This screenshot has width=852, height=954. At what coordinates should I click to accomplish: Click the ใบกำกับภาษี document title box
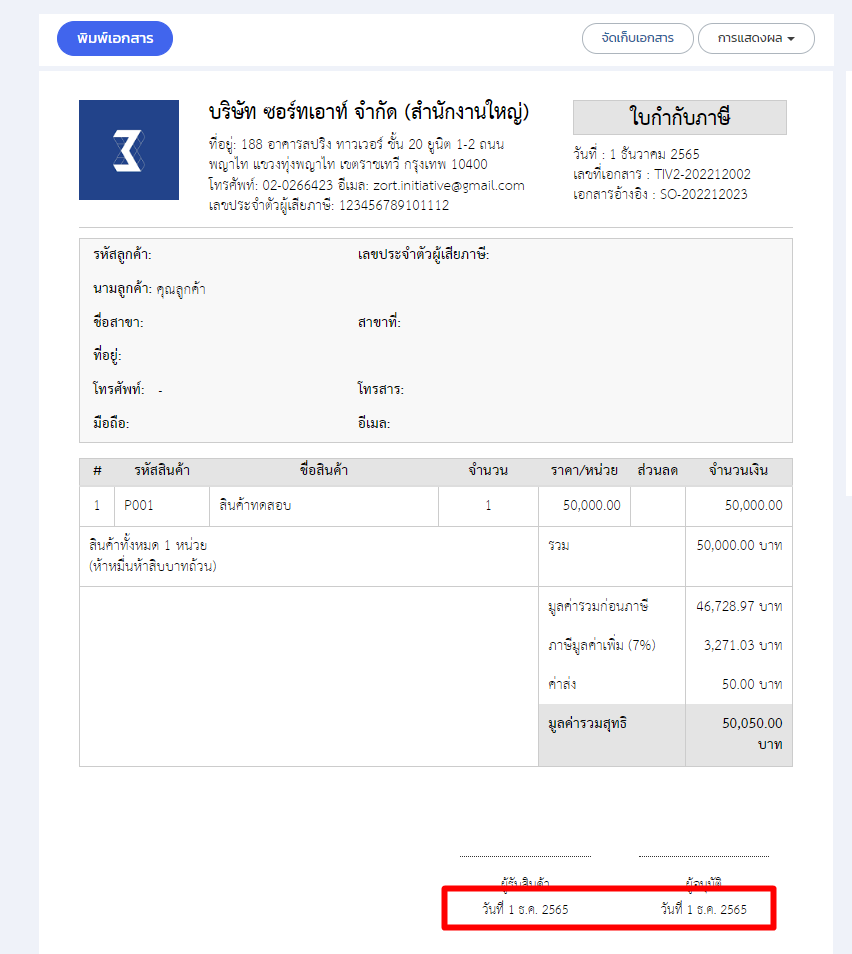[680, 117]
